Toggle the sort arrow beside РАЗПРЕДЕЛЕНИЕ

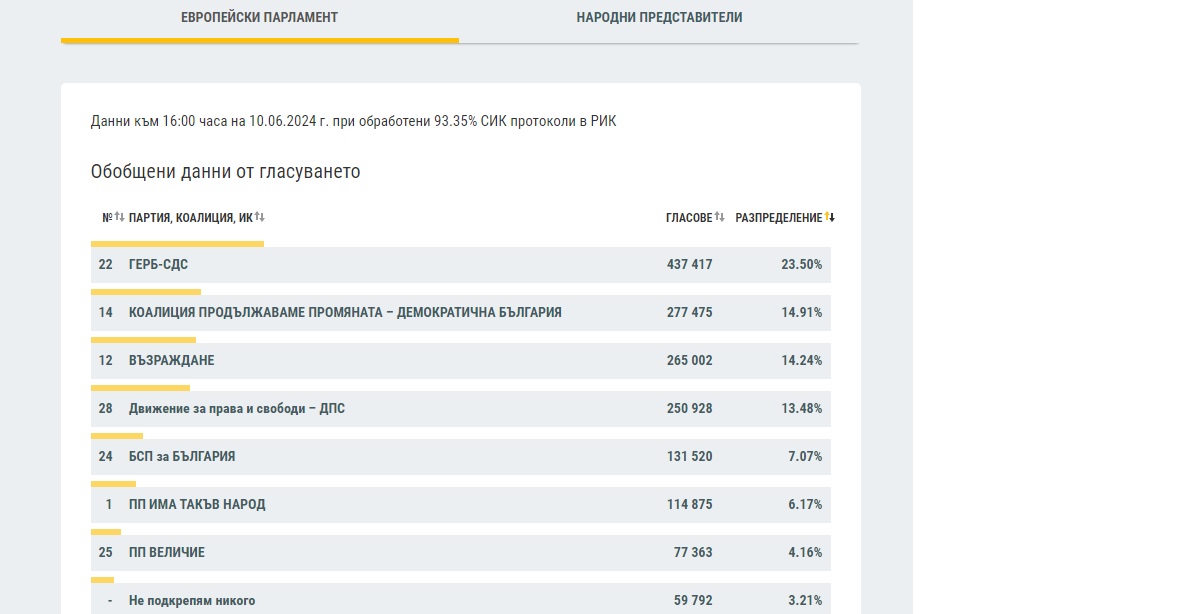click(830, 217)
